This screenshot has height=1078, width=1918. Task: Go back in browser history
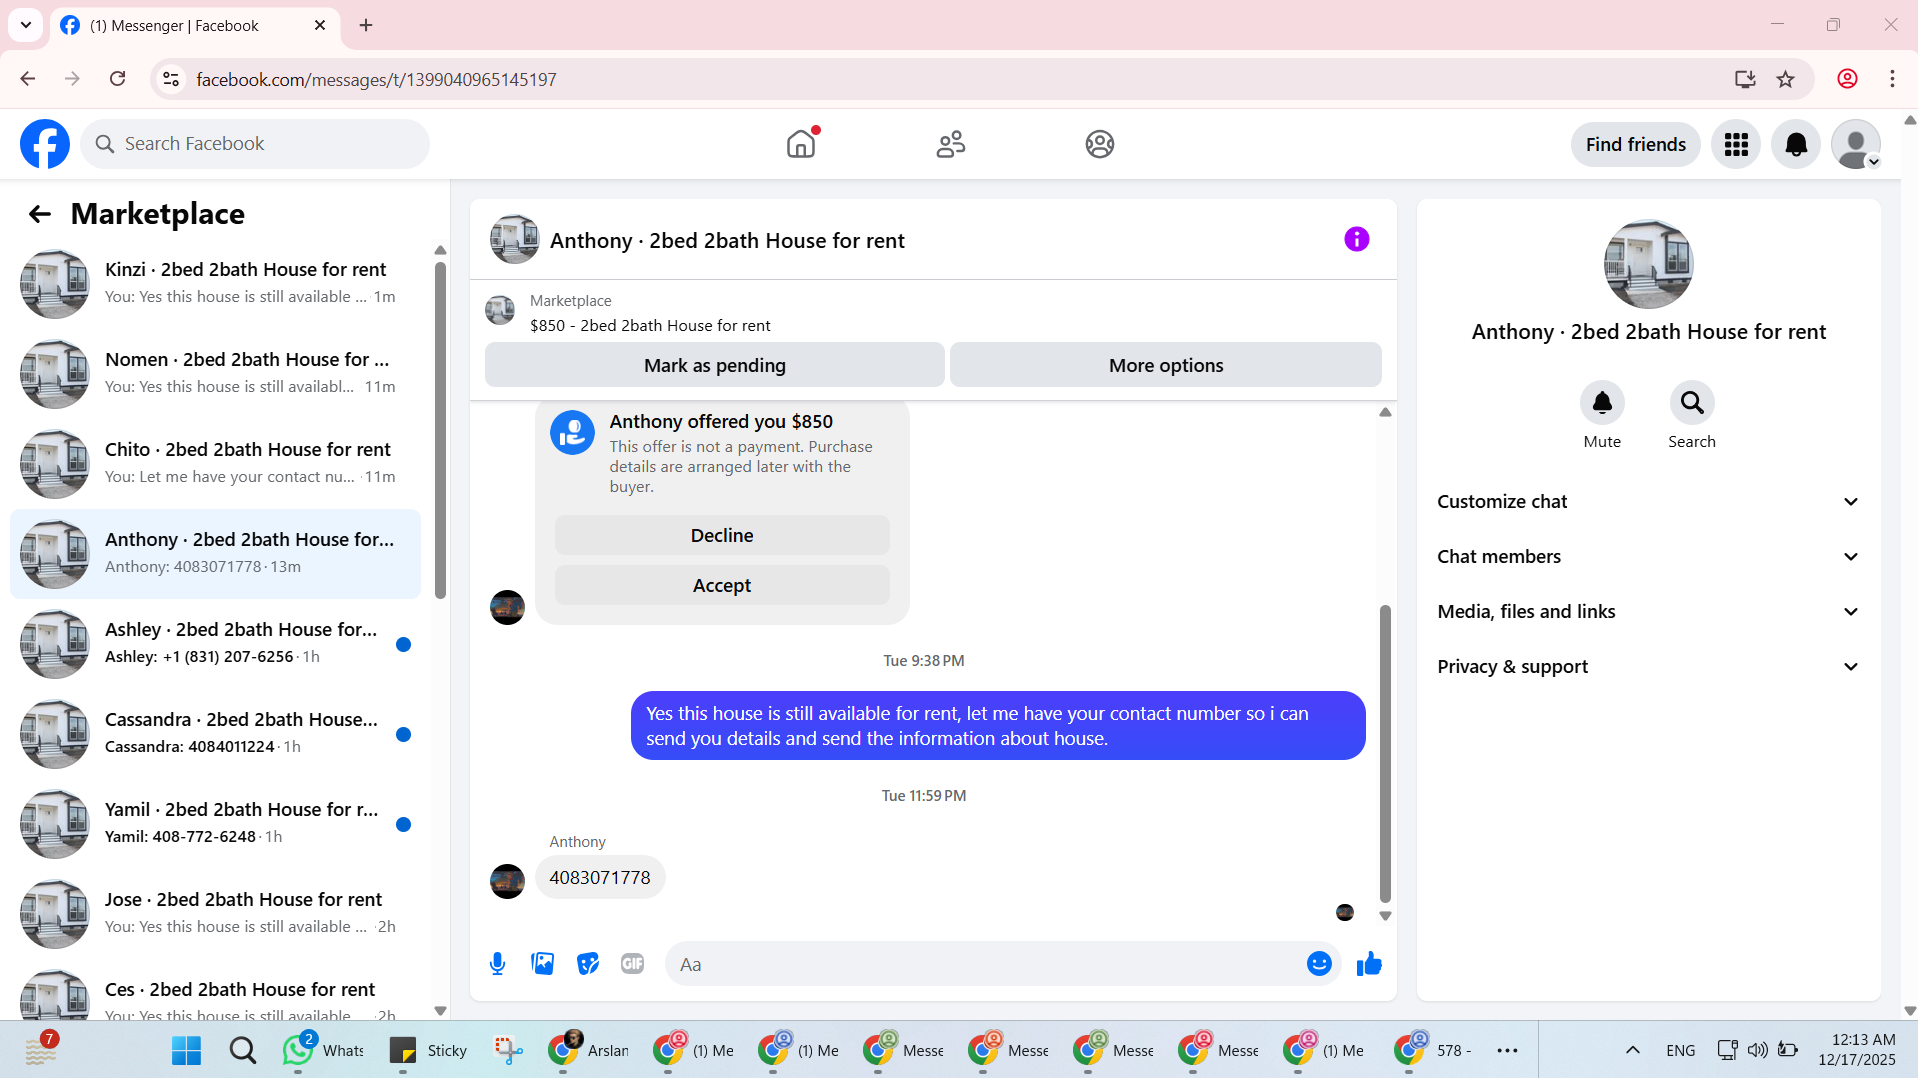[28, 79]
